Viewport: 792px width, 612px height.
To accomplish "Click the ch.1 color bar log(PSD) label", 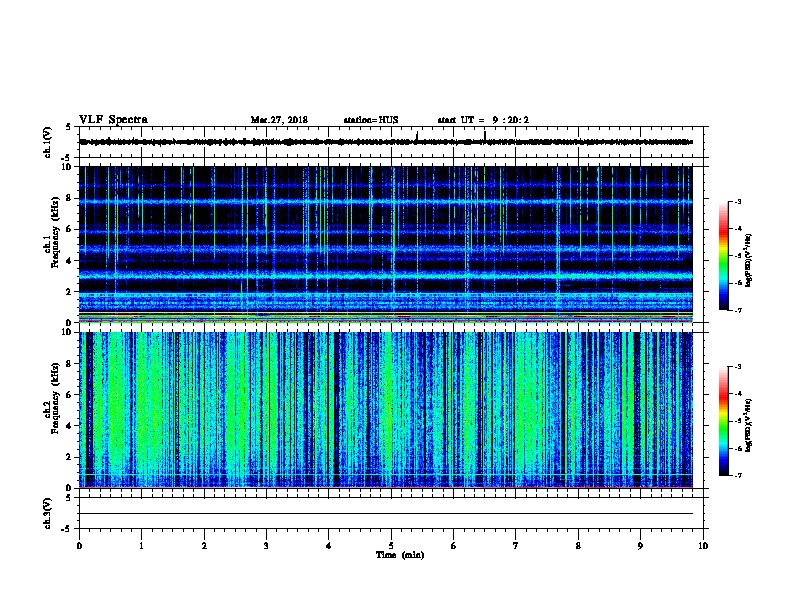I will [x=748, y=260].
